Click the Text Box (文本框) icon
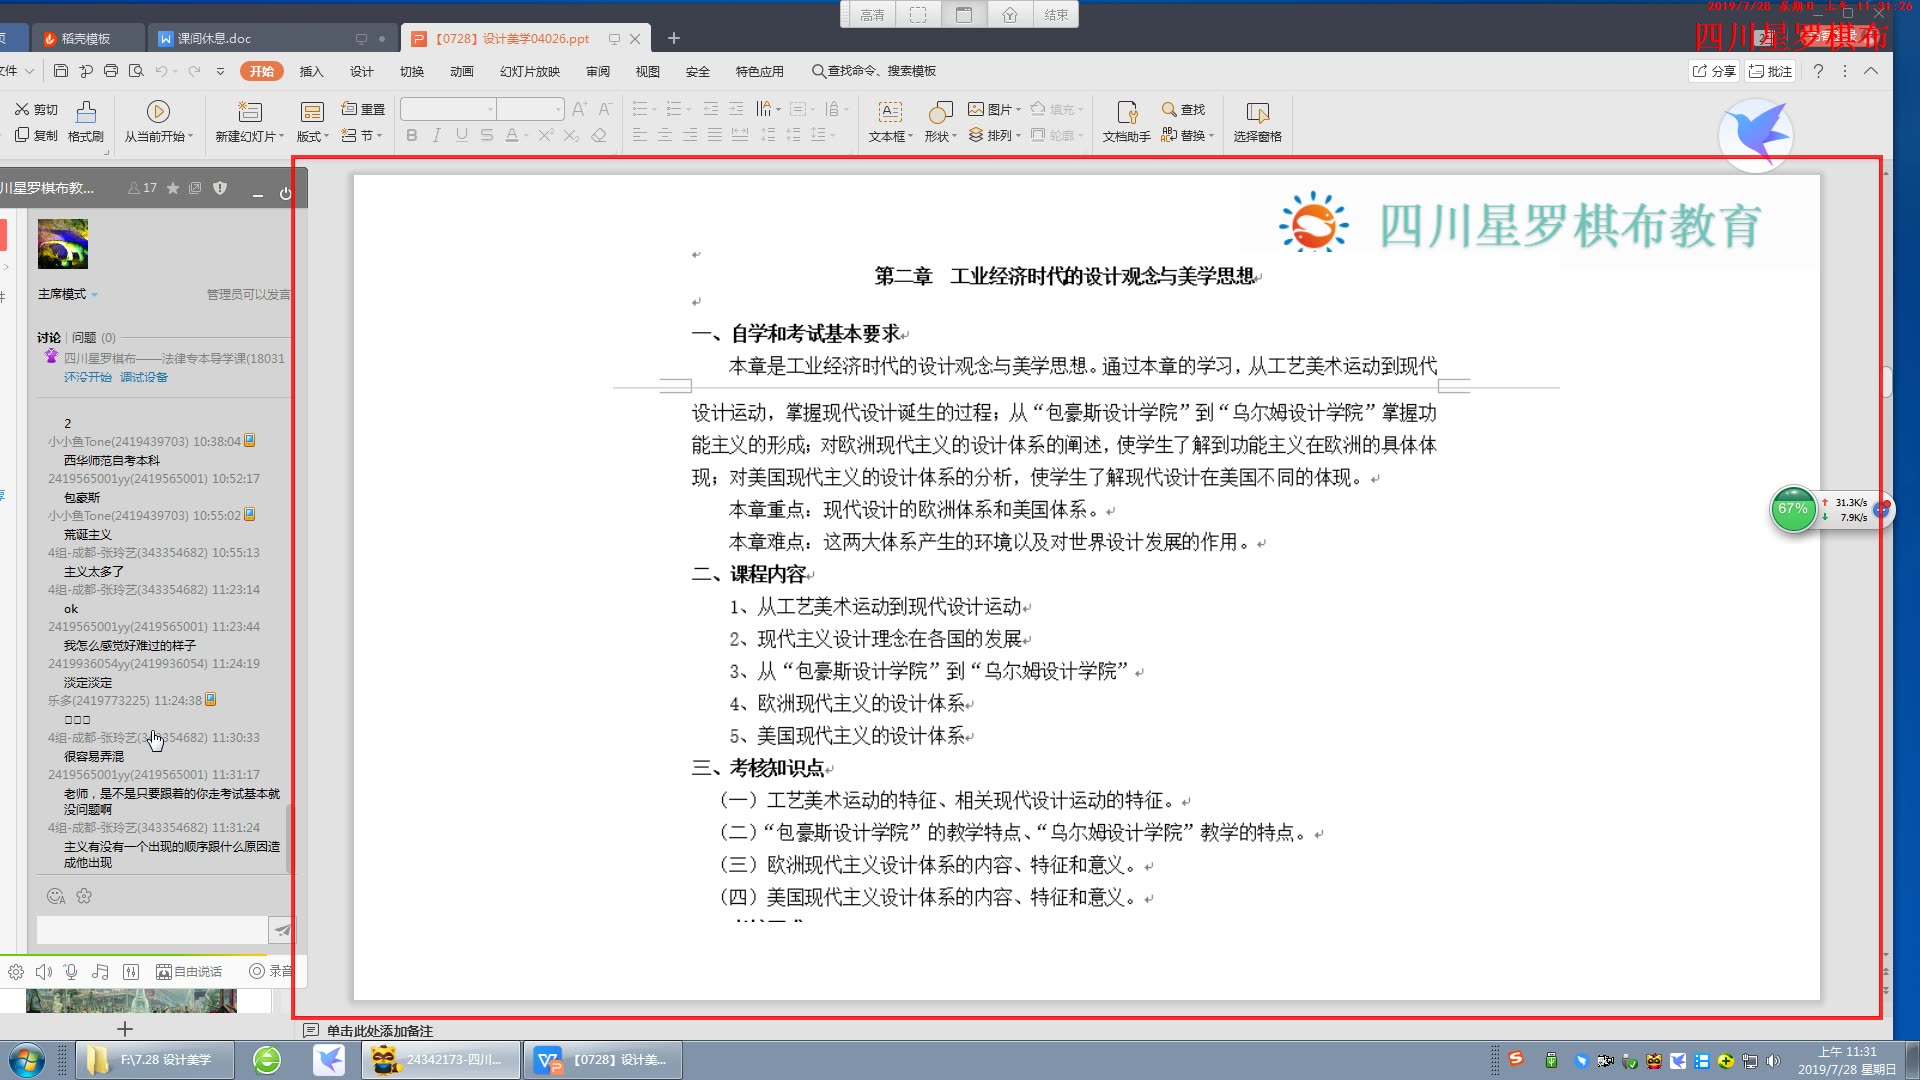 (x=889, y=112)
